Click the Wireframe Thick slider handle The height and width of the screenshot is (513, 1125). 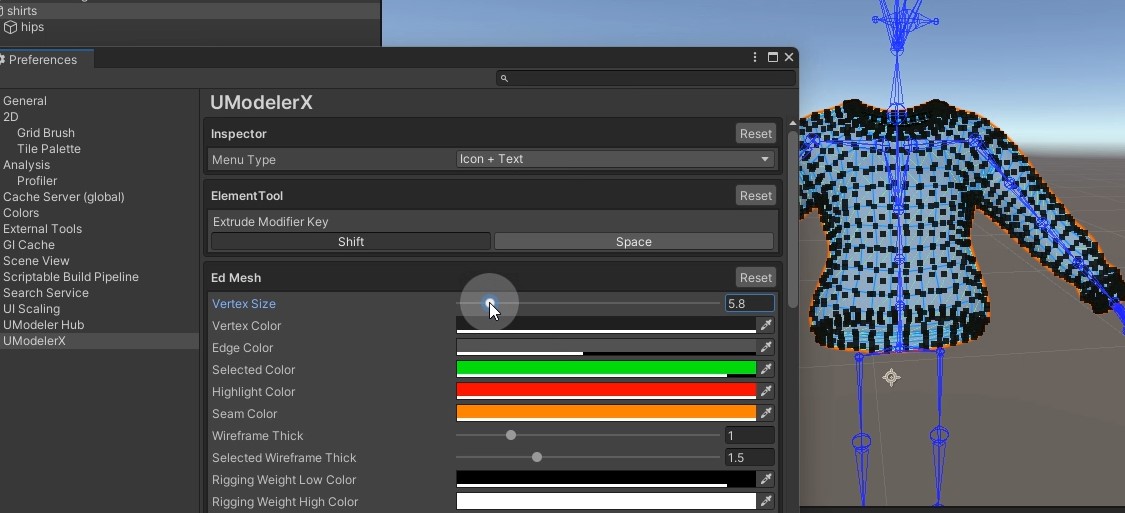511,436
